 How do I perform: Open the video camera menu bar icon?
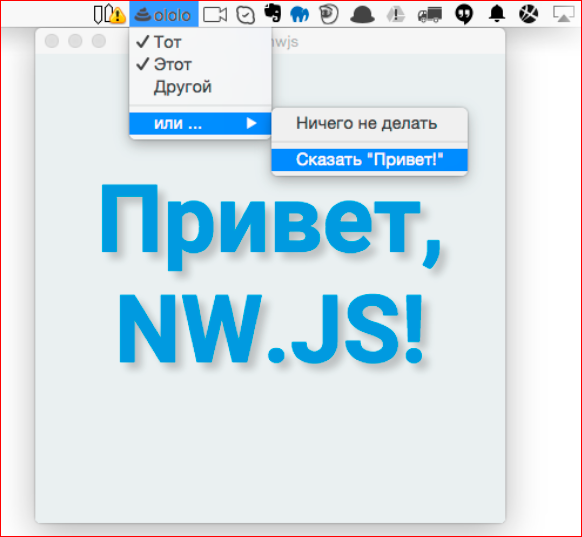(x=215, y=15)
